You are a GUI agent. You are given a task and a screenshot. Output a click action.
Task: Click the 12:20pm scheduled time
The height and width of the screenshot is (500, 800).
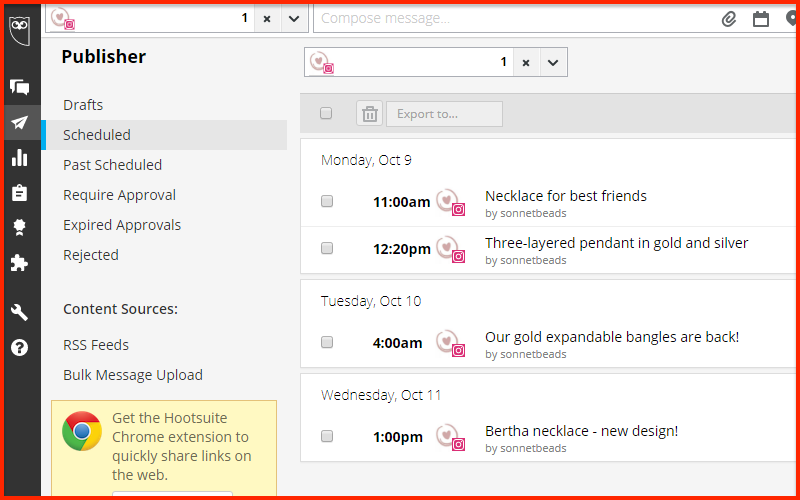[402, 249]
